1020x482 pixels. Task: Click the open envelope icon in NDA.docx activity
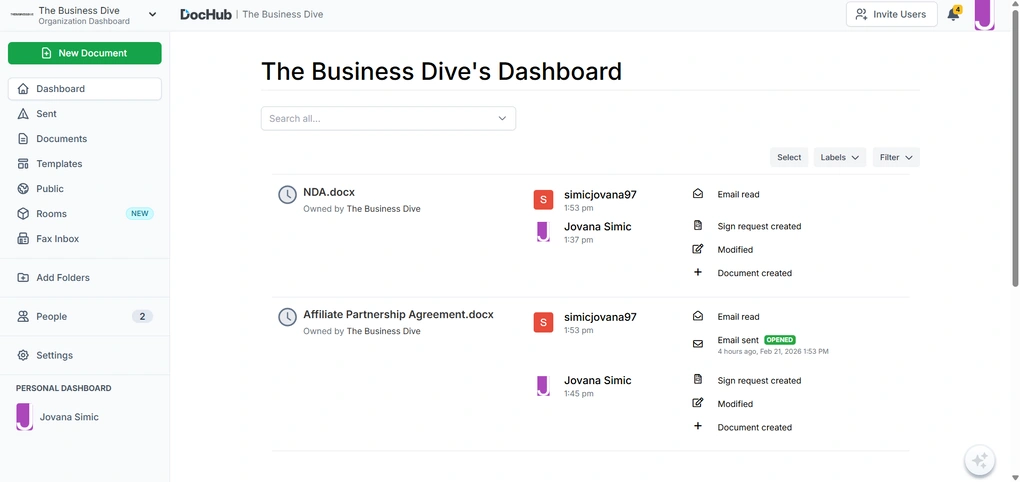tap(698, 194)
